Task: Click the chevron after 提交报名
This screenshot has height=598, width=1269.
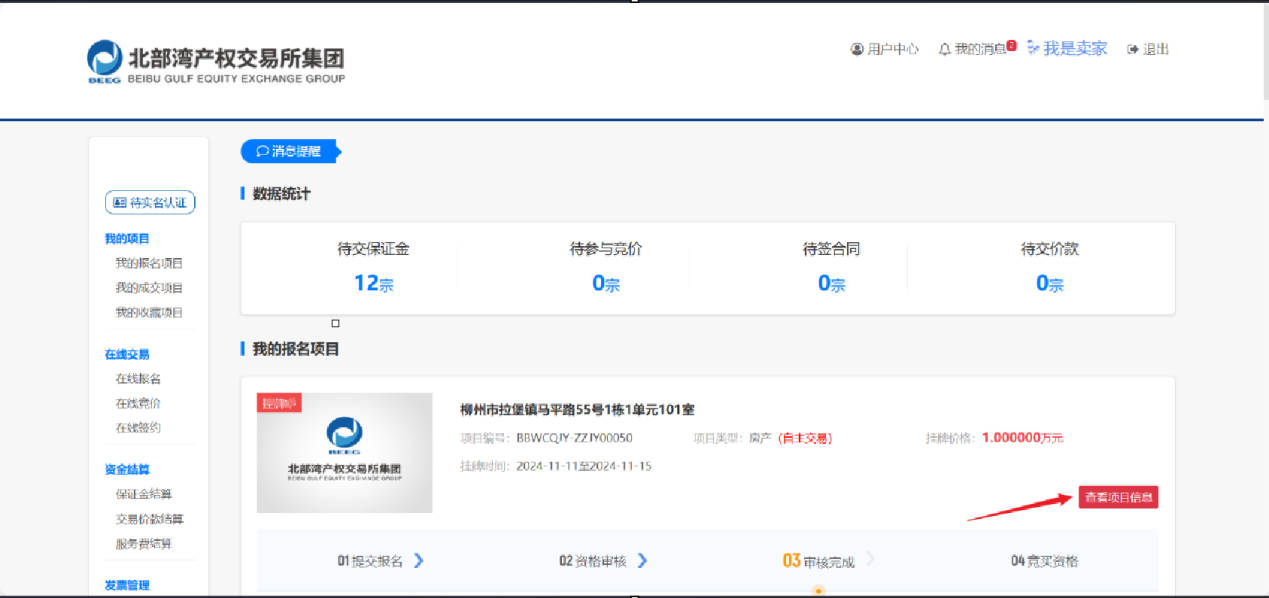Action: pyautogui.click(x=419, y=560)
